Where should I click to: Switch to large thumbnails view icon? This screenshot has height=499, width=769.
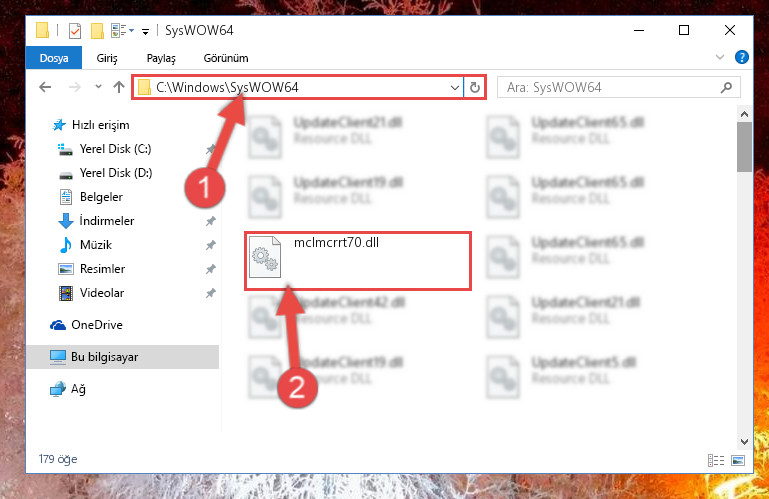point(738,460)
